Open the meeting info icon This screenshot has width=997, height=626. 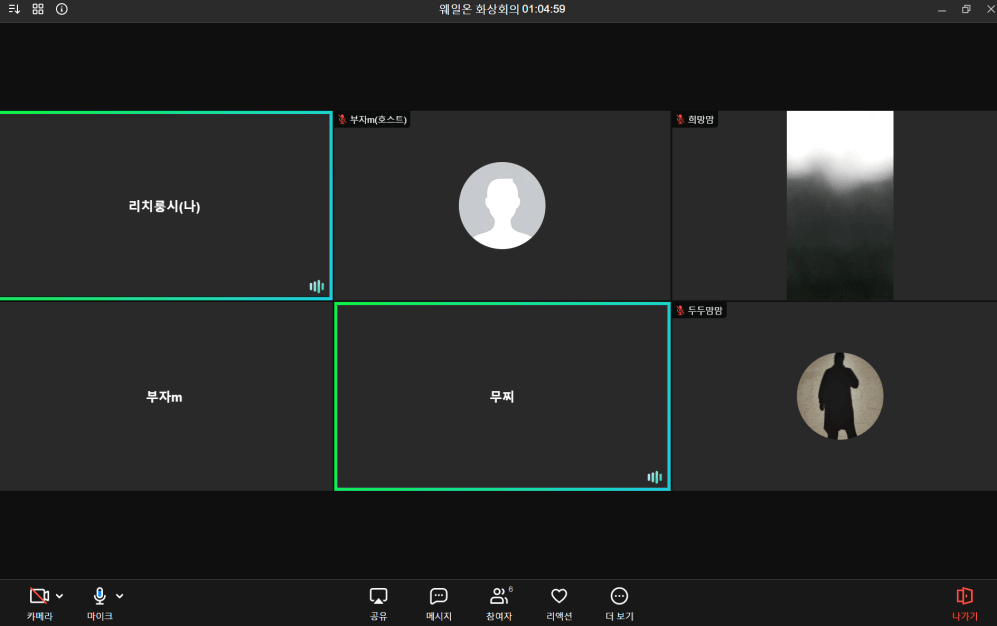pyautogui.click(x=62, y=9)
